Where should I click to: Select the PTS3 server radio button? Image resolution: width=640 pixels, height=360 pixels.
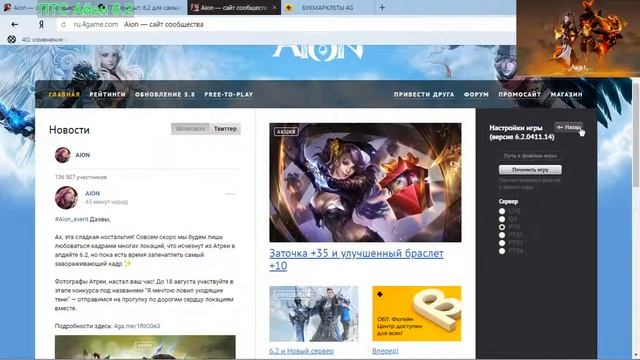502,243
